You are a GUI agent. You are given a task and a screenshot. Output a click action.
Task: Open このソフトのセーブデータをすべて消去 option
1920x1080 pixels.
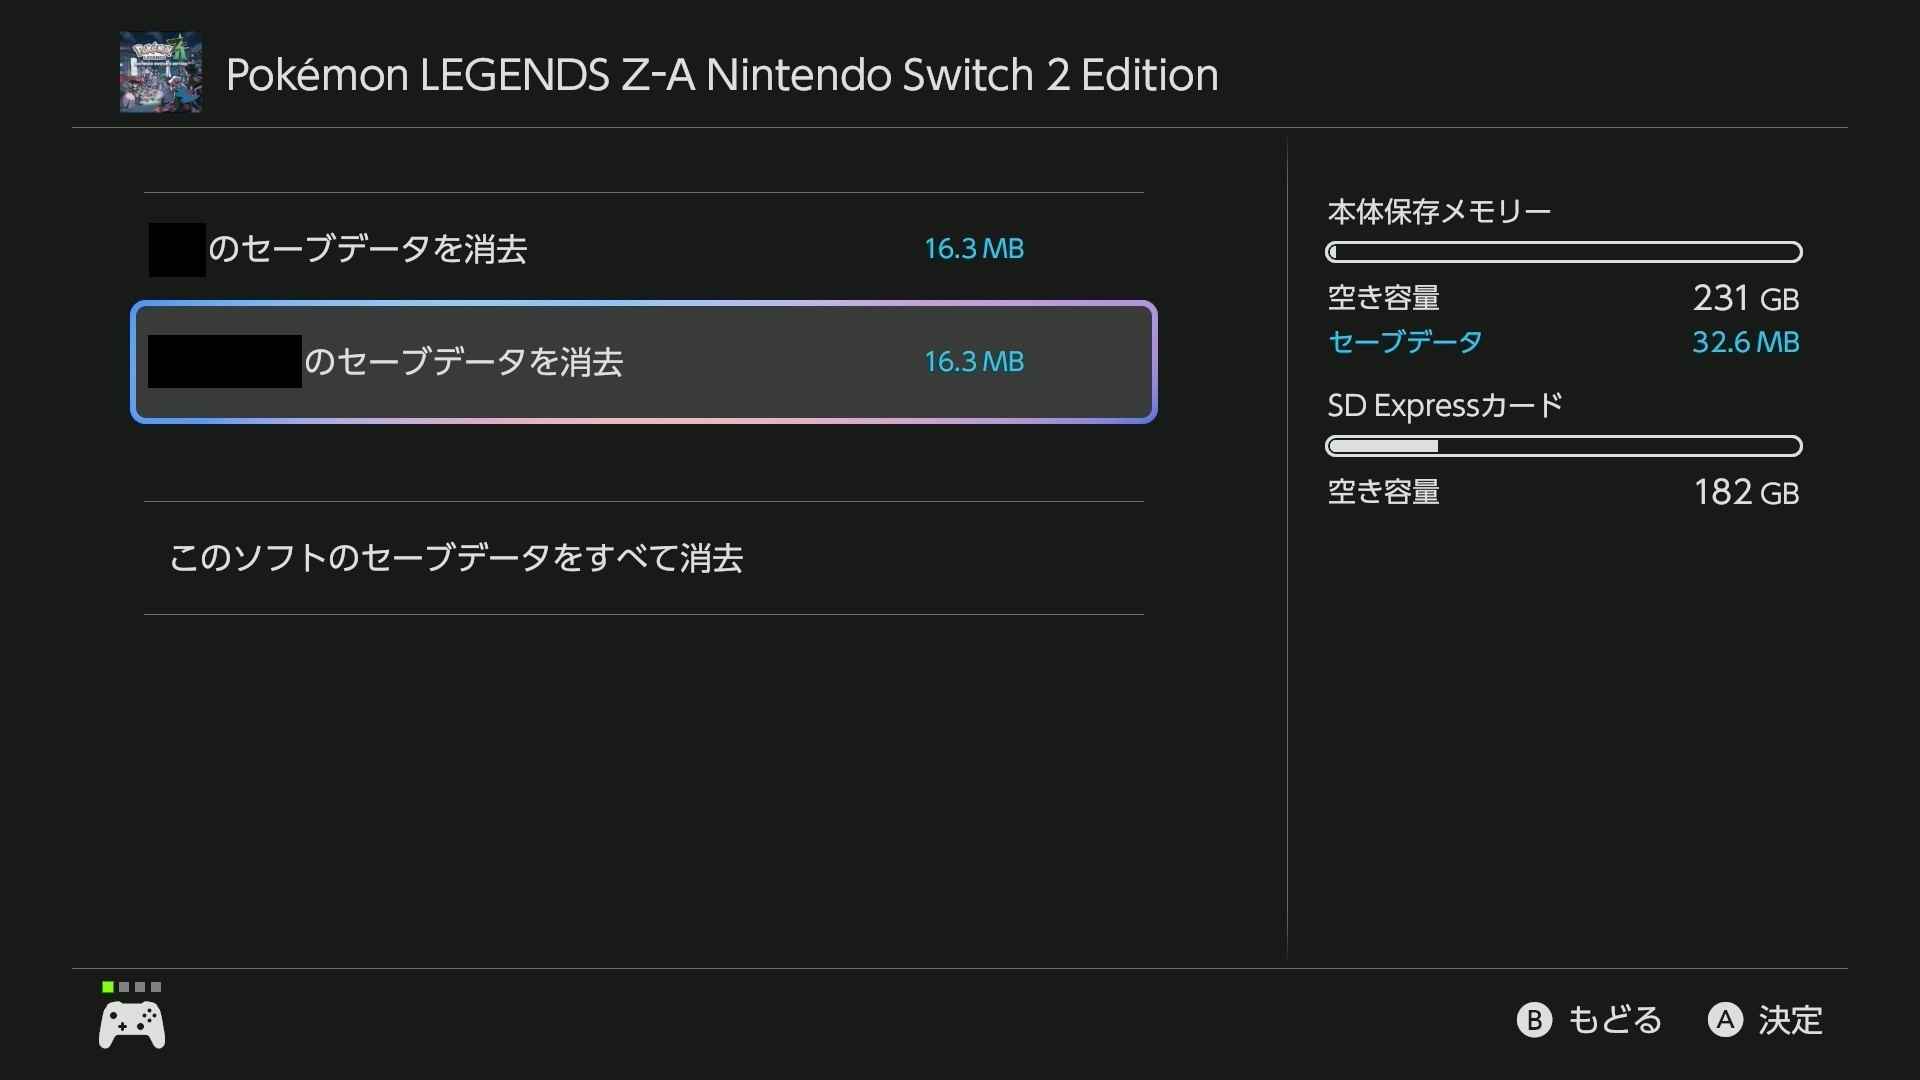(x=456, y=558)
